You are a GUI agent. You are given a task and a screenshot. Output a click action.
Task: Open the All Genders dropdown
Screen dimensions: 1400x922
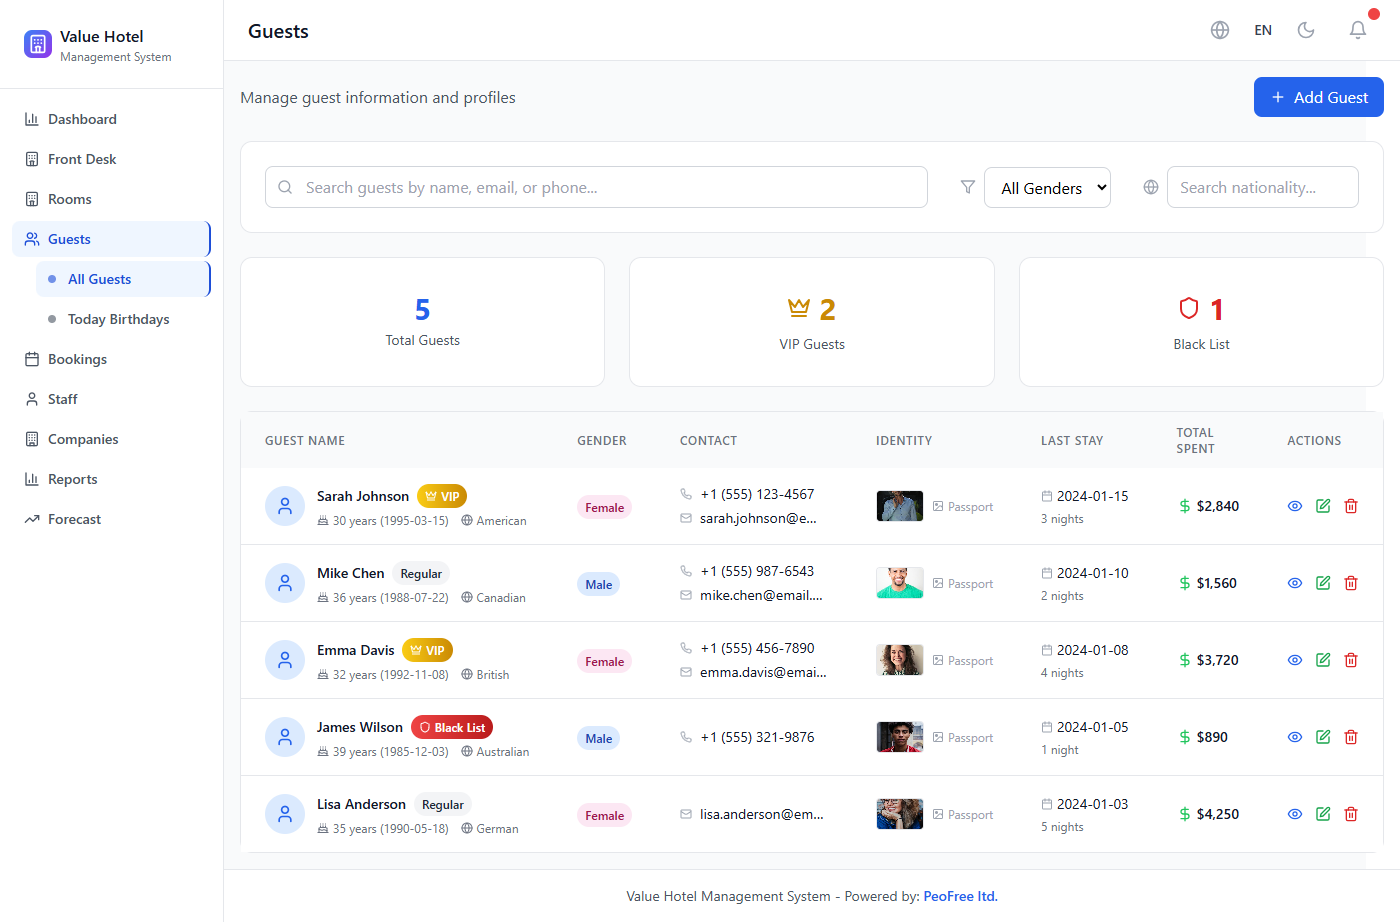pyautogui.click(x=1047, y=188)
